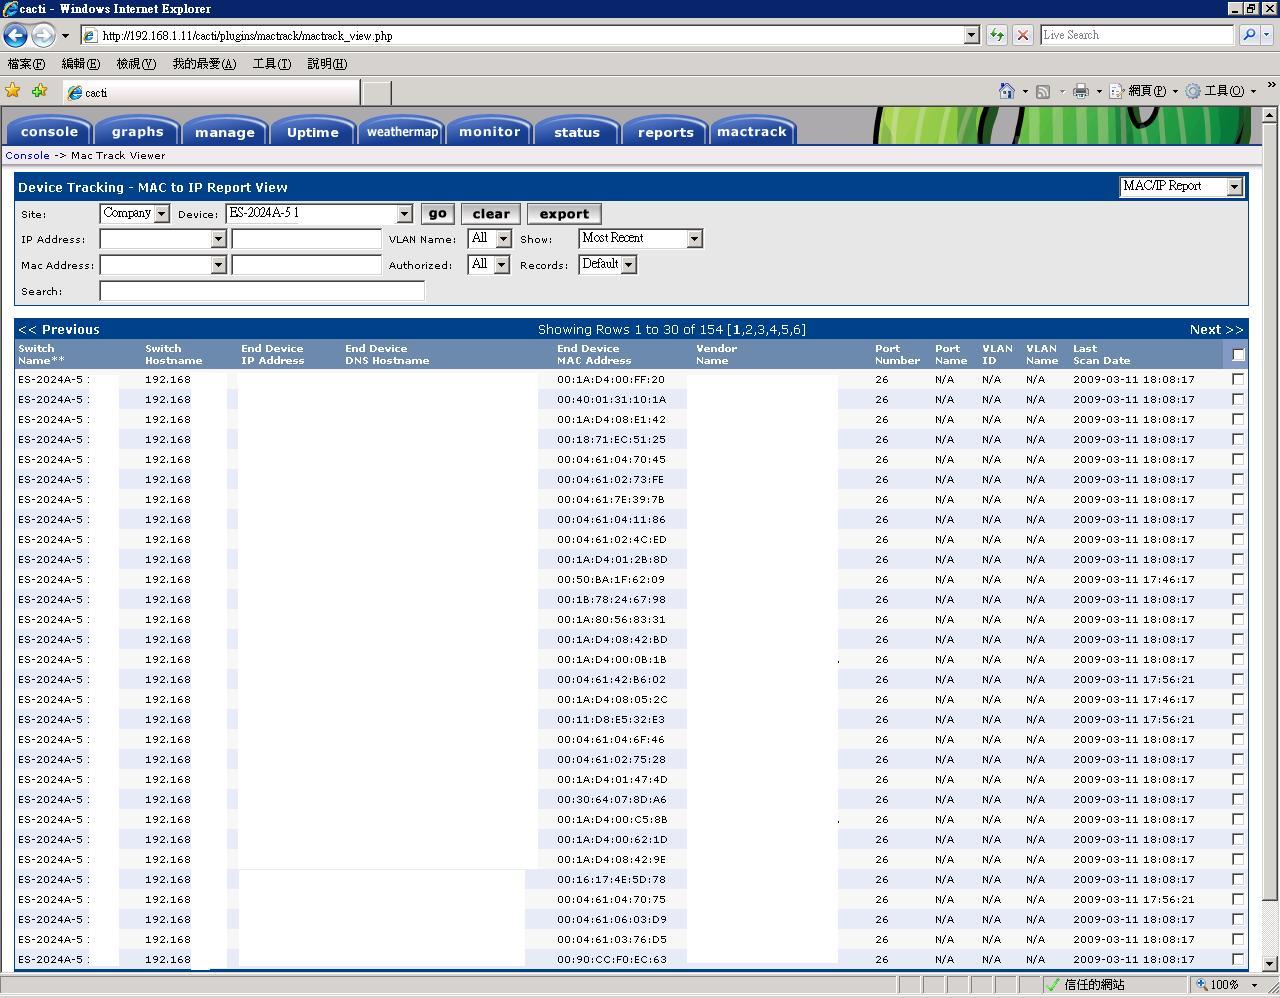Click the RSS feeds icon
Screen dimensions: 1280x998
click(x=1043, y=91)
